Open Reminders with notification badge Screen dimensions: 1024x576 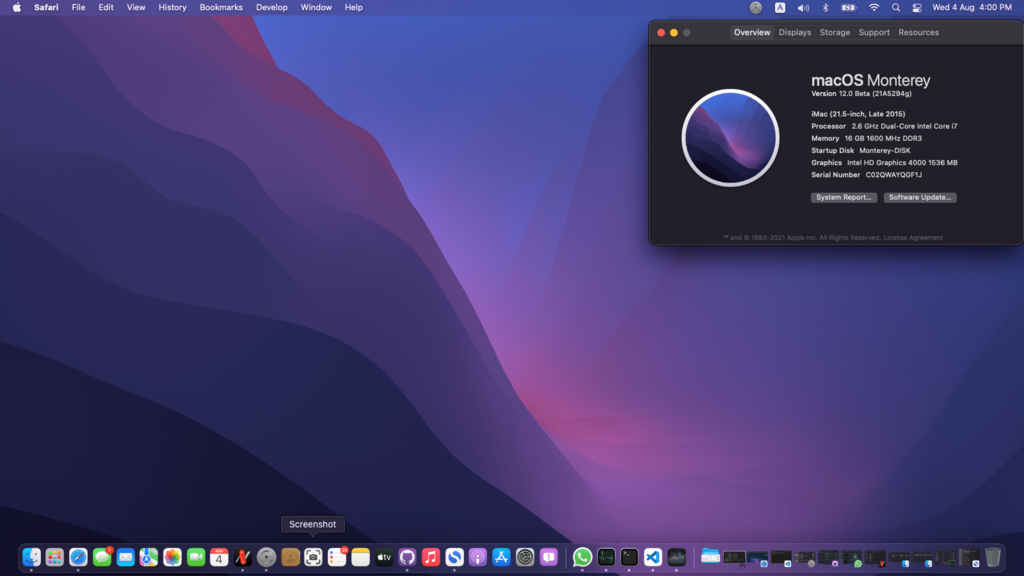click(337, 557)
